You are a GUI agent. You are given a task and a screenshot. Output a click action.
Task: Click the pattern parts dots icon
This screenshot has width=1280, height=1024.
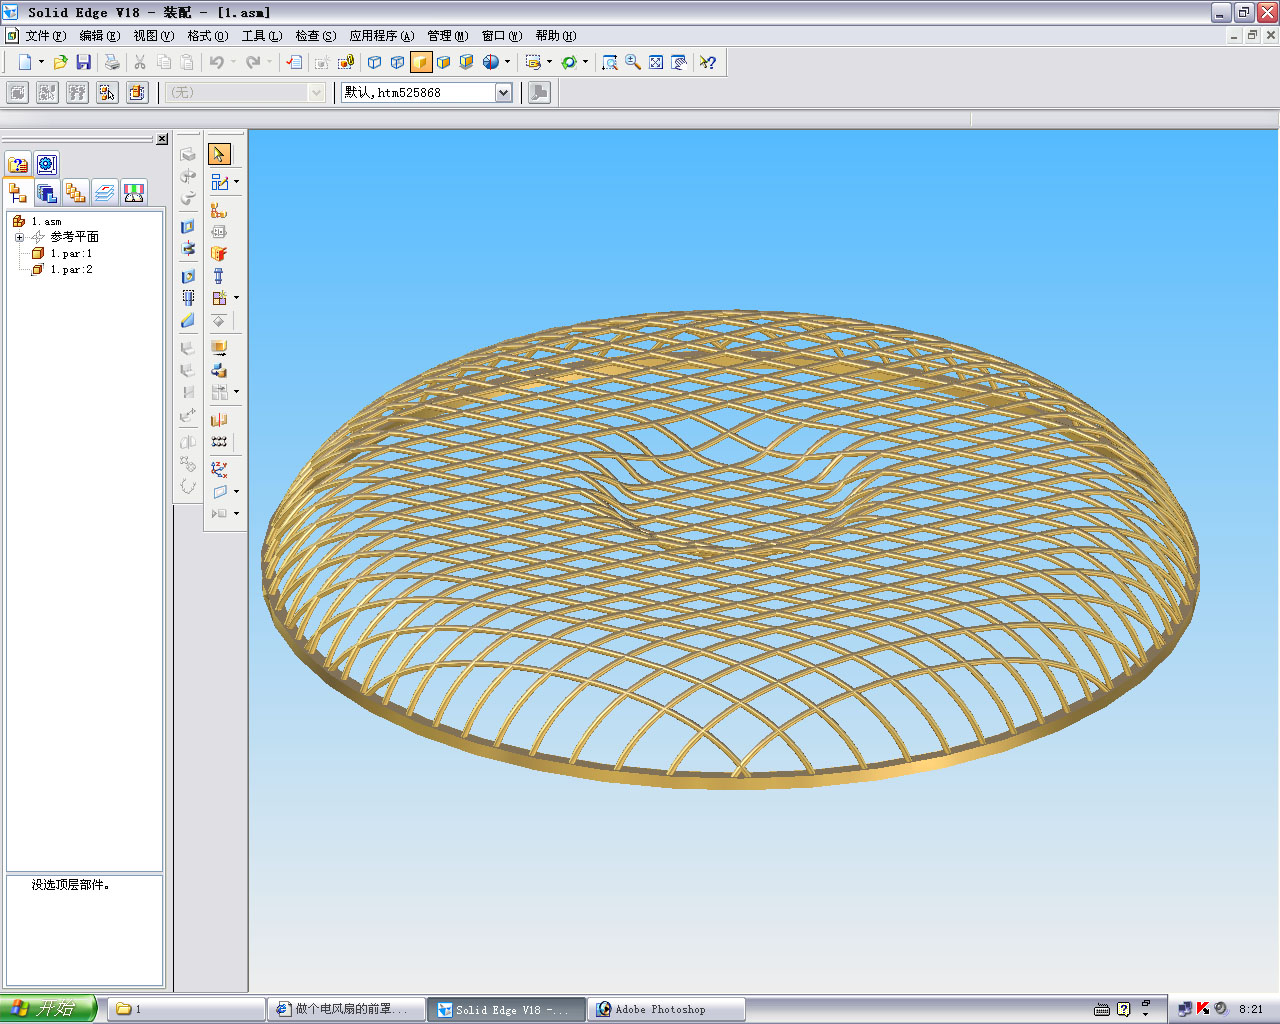pos(219,441)
